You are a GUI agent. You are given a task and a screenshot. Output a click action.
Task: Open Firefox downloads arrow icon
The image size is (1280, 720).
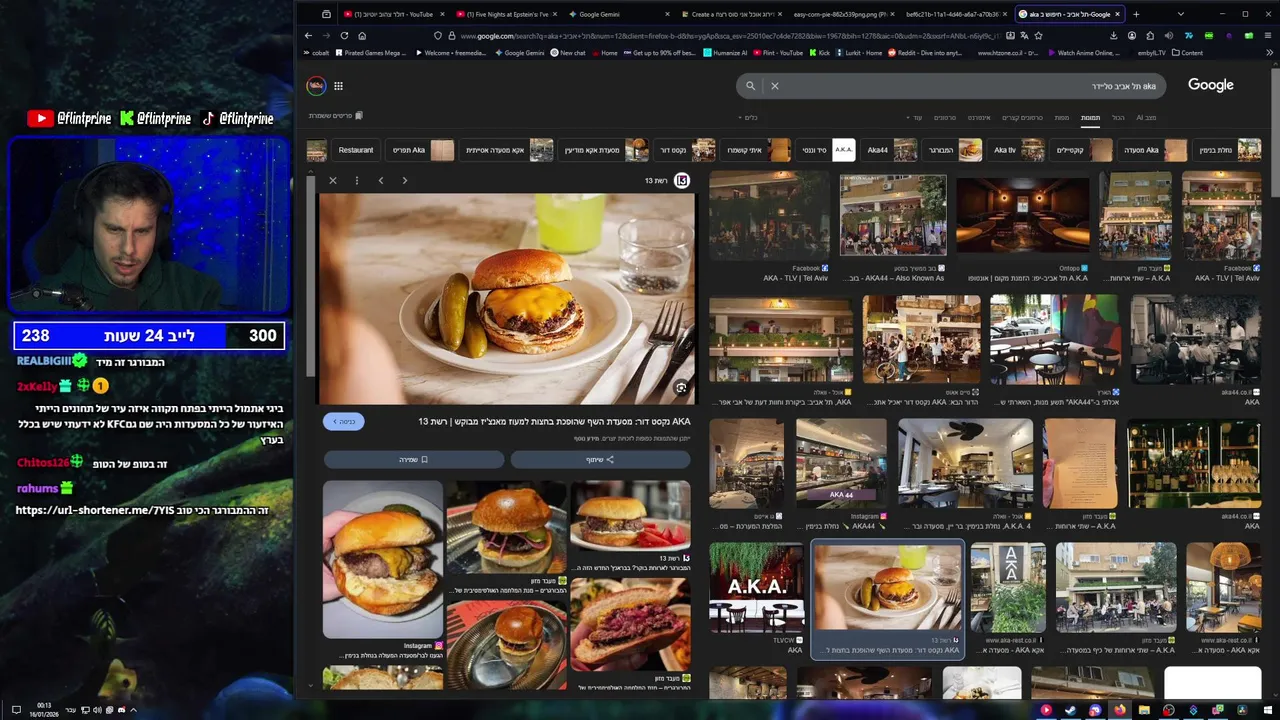pyautogui.click(x=1113, y=35)
